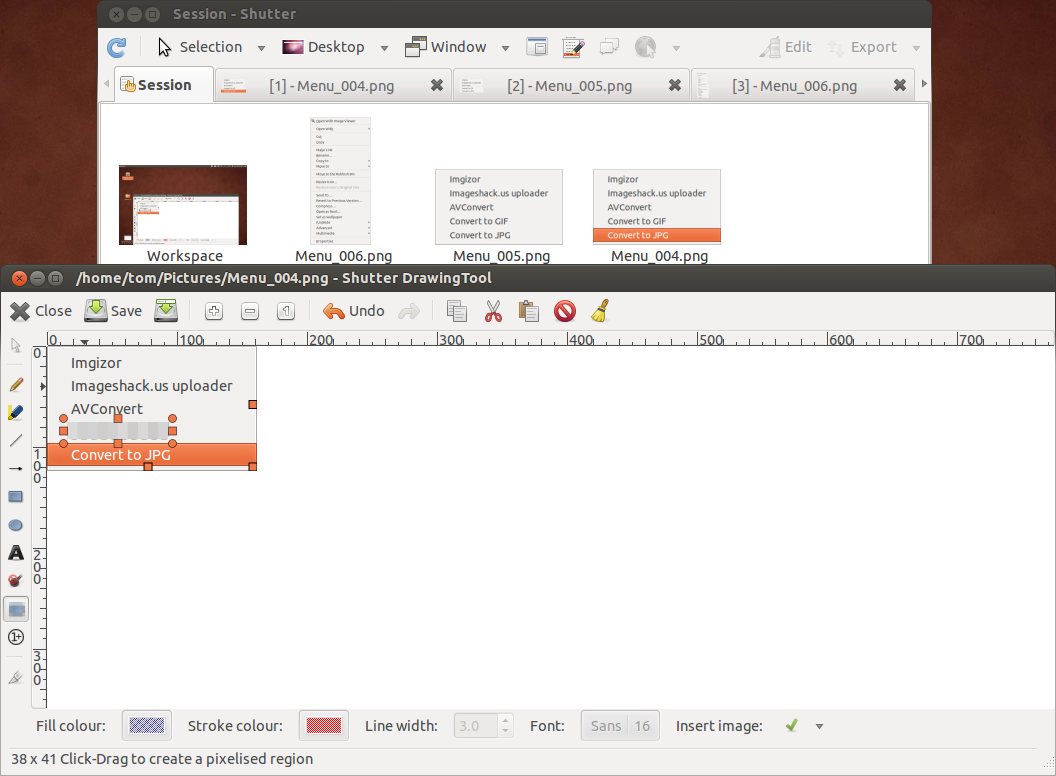Pick the ellipse drawing tool
Viewport: 1056px width, 776px height.
(16, 525)
